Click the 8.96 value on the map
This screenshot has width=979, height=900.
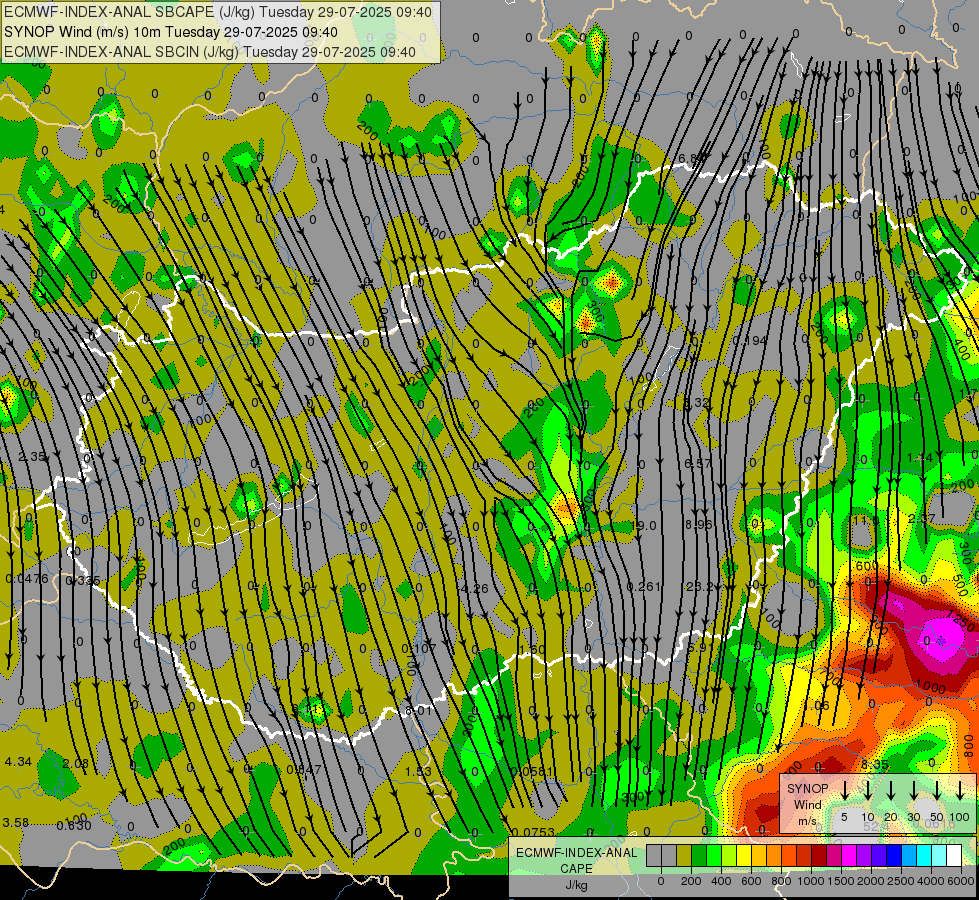click(x=698, y=525)
